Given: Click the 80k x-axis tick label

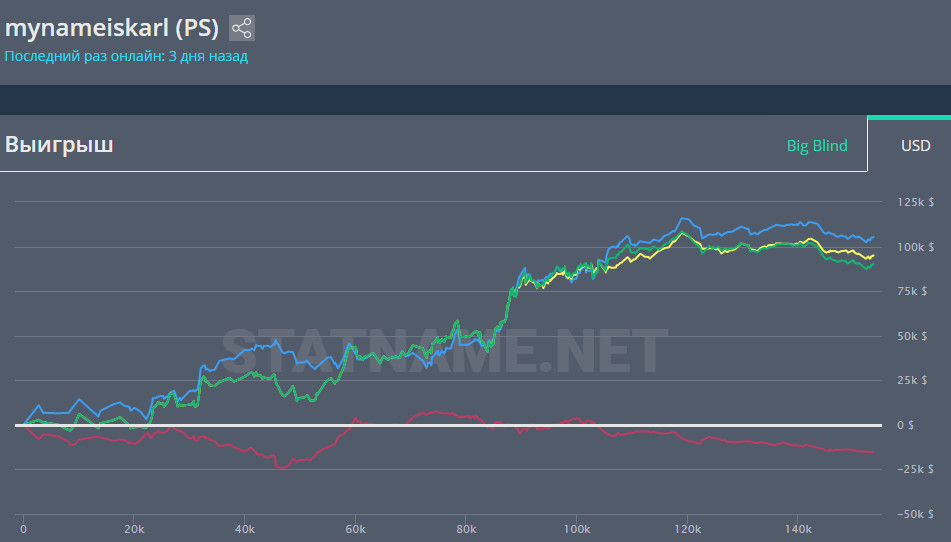Looking at the screenshot, I should pyautogui.click(x=465, y=528).
